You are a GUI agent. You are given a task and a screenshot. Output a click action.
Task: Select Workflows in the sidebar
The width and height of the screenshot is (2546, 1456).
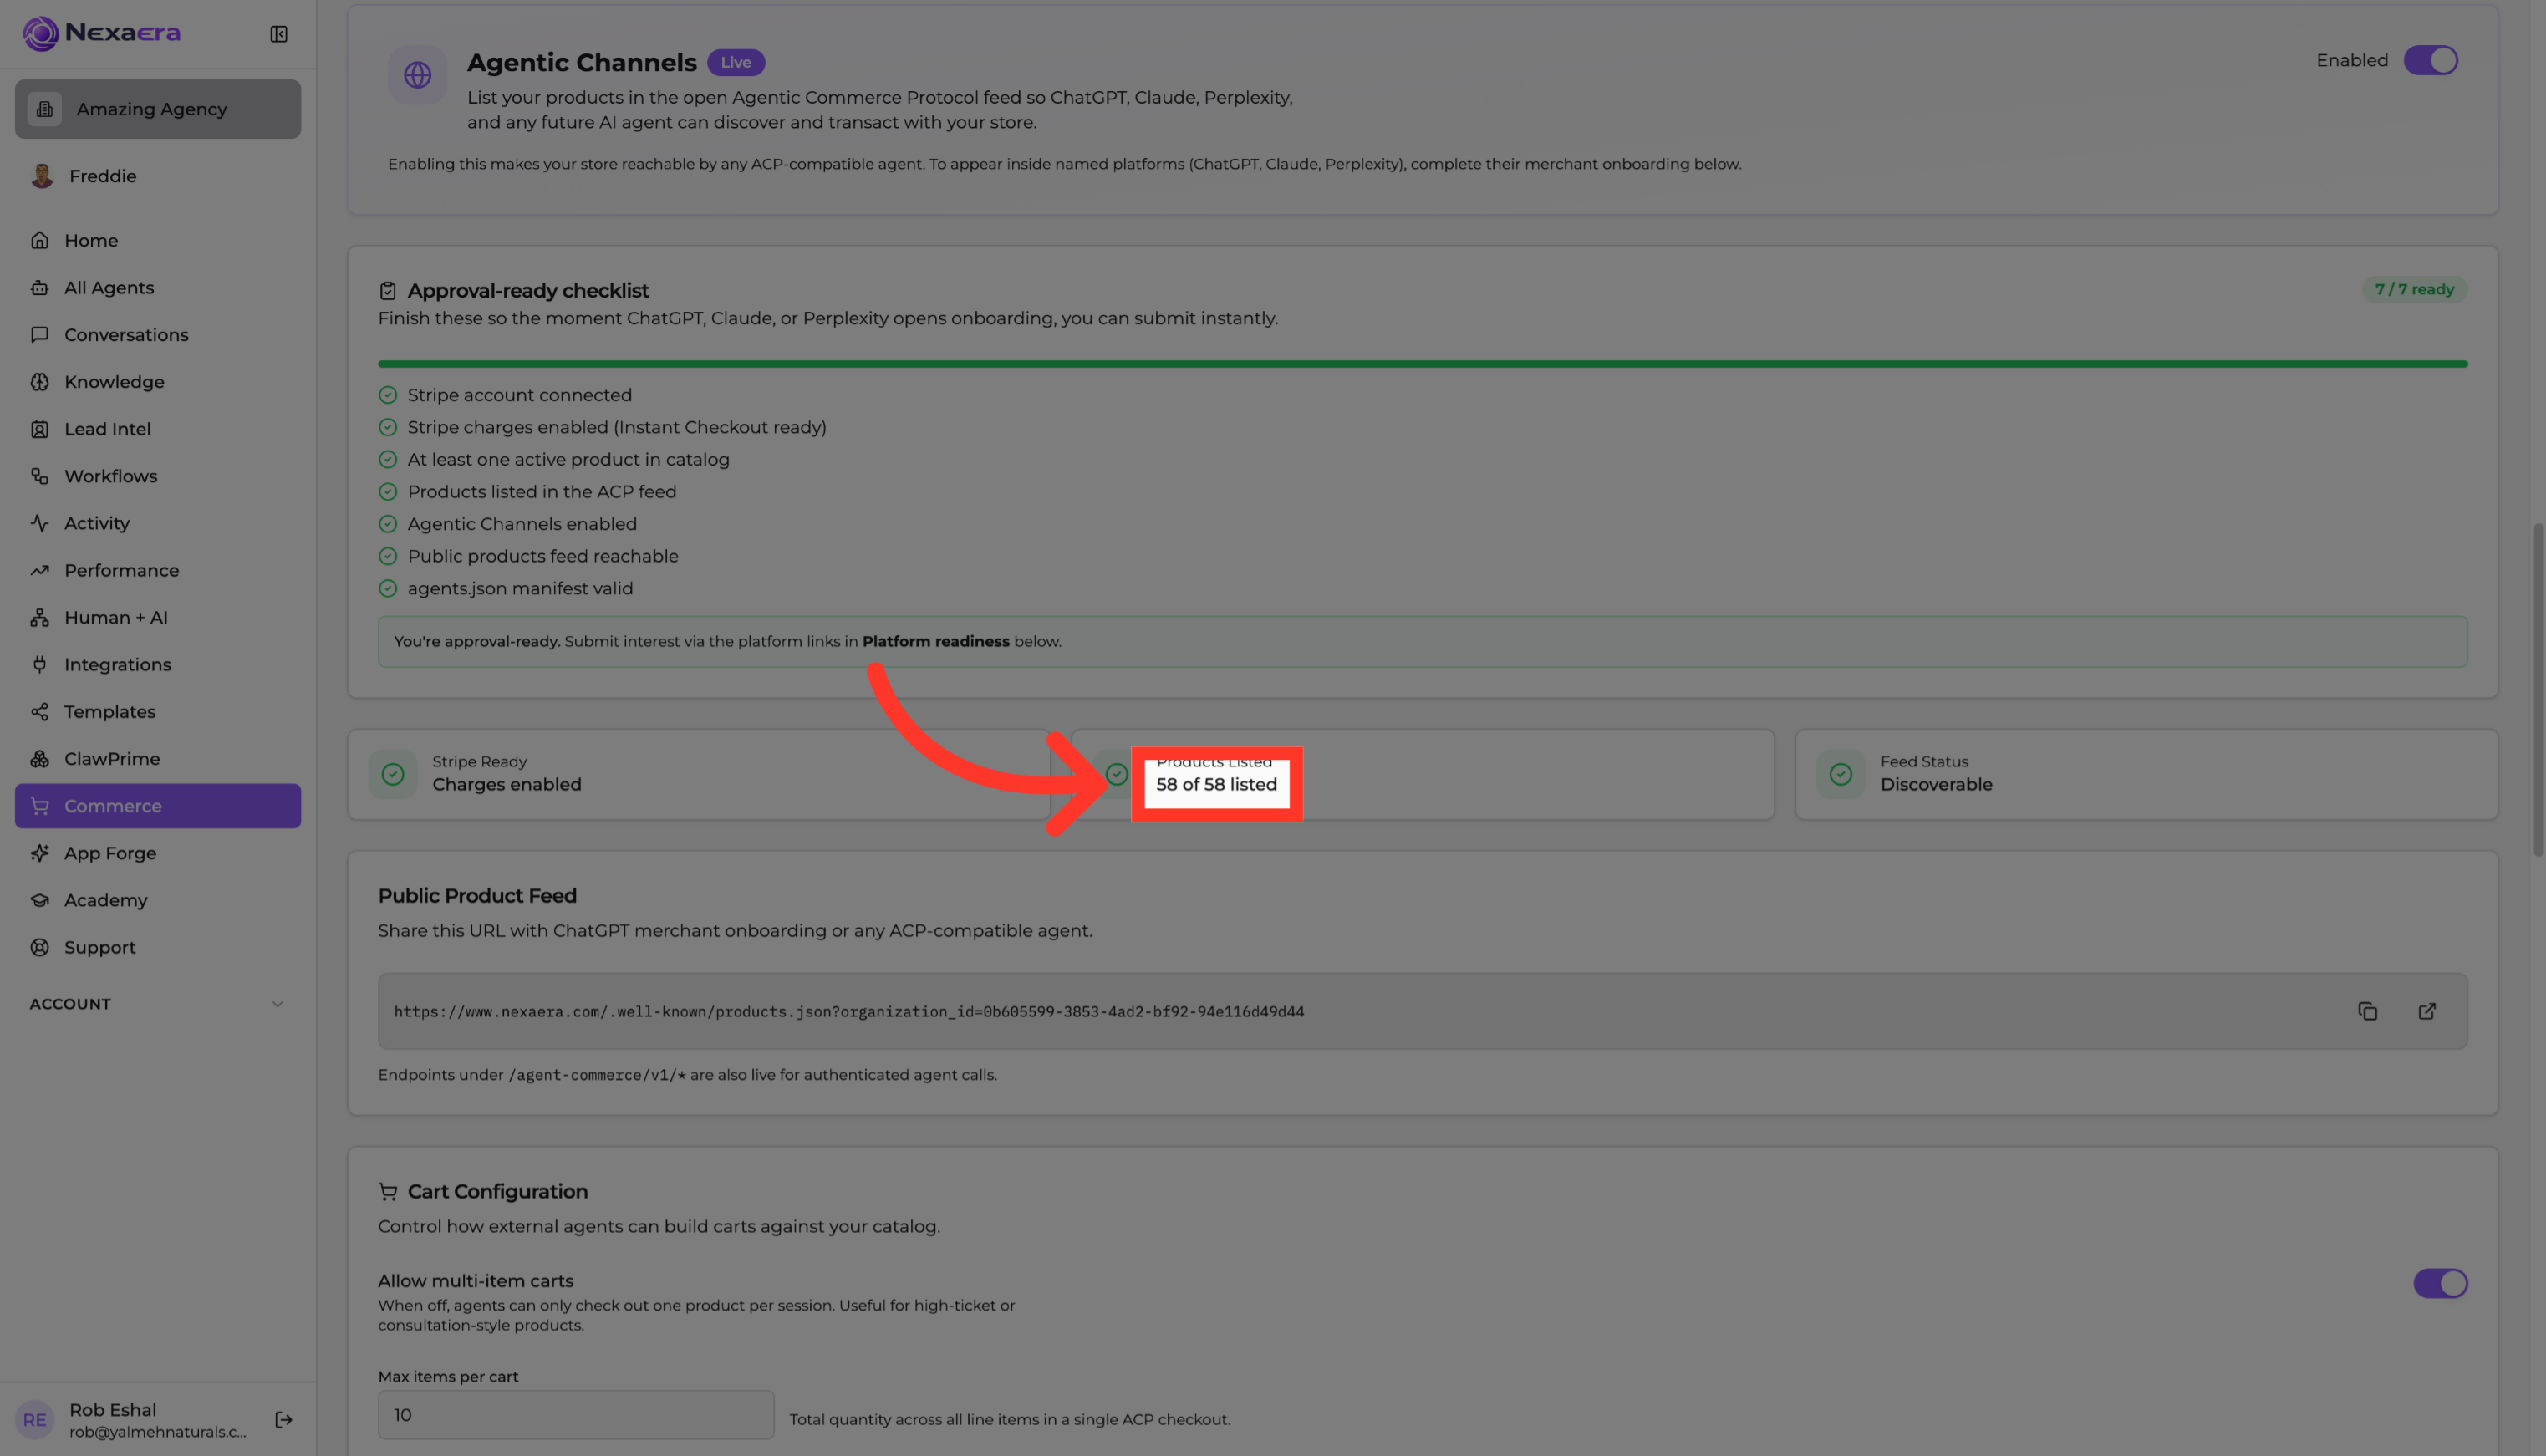[158, 476]
